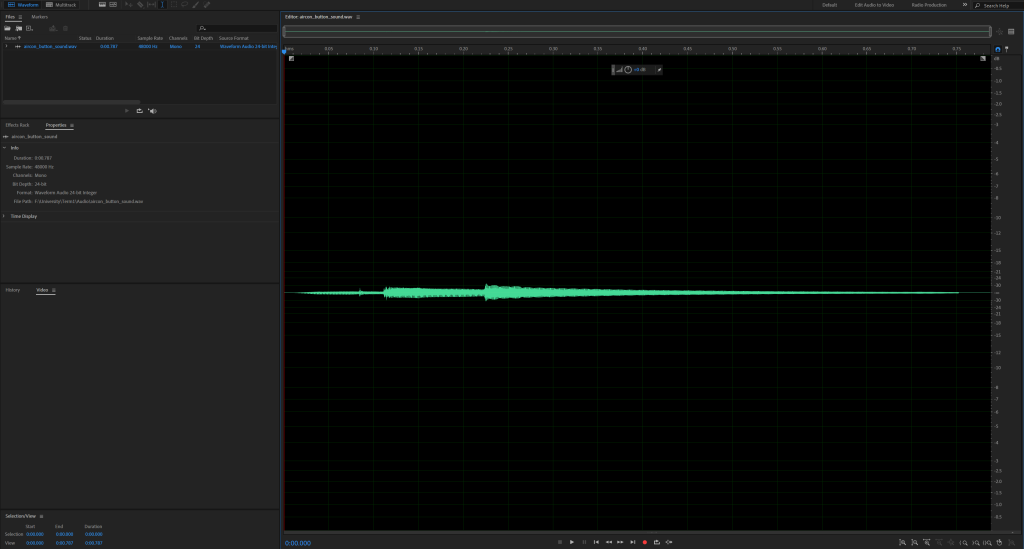Switch to the Effects Rack tab
This screenshot has height=549, width=1024.
click(x=18, y=125)
